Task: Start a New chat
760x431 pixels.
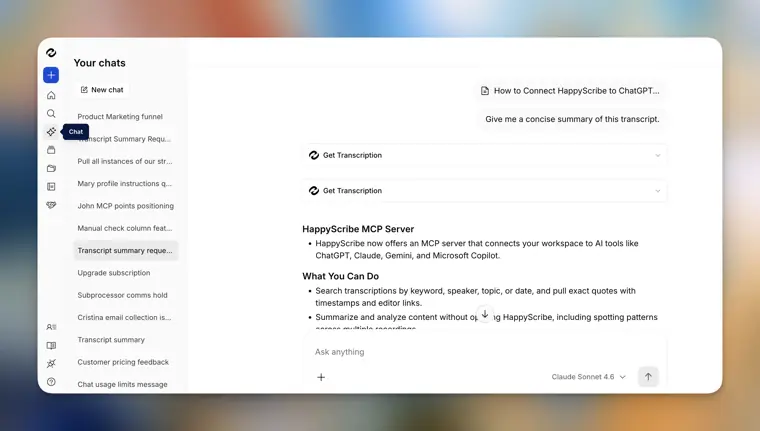Action: click(x=102, y=90)
